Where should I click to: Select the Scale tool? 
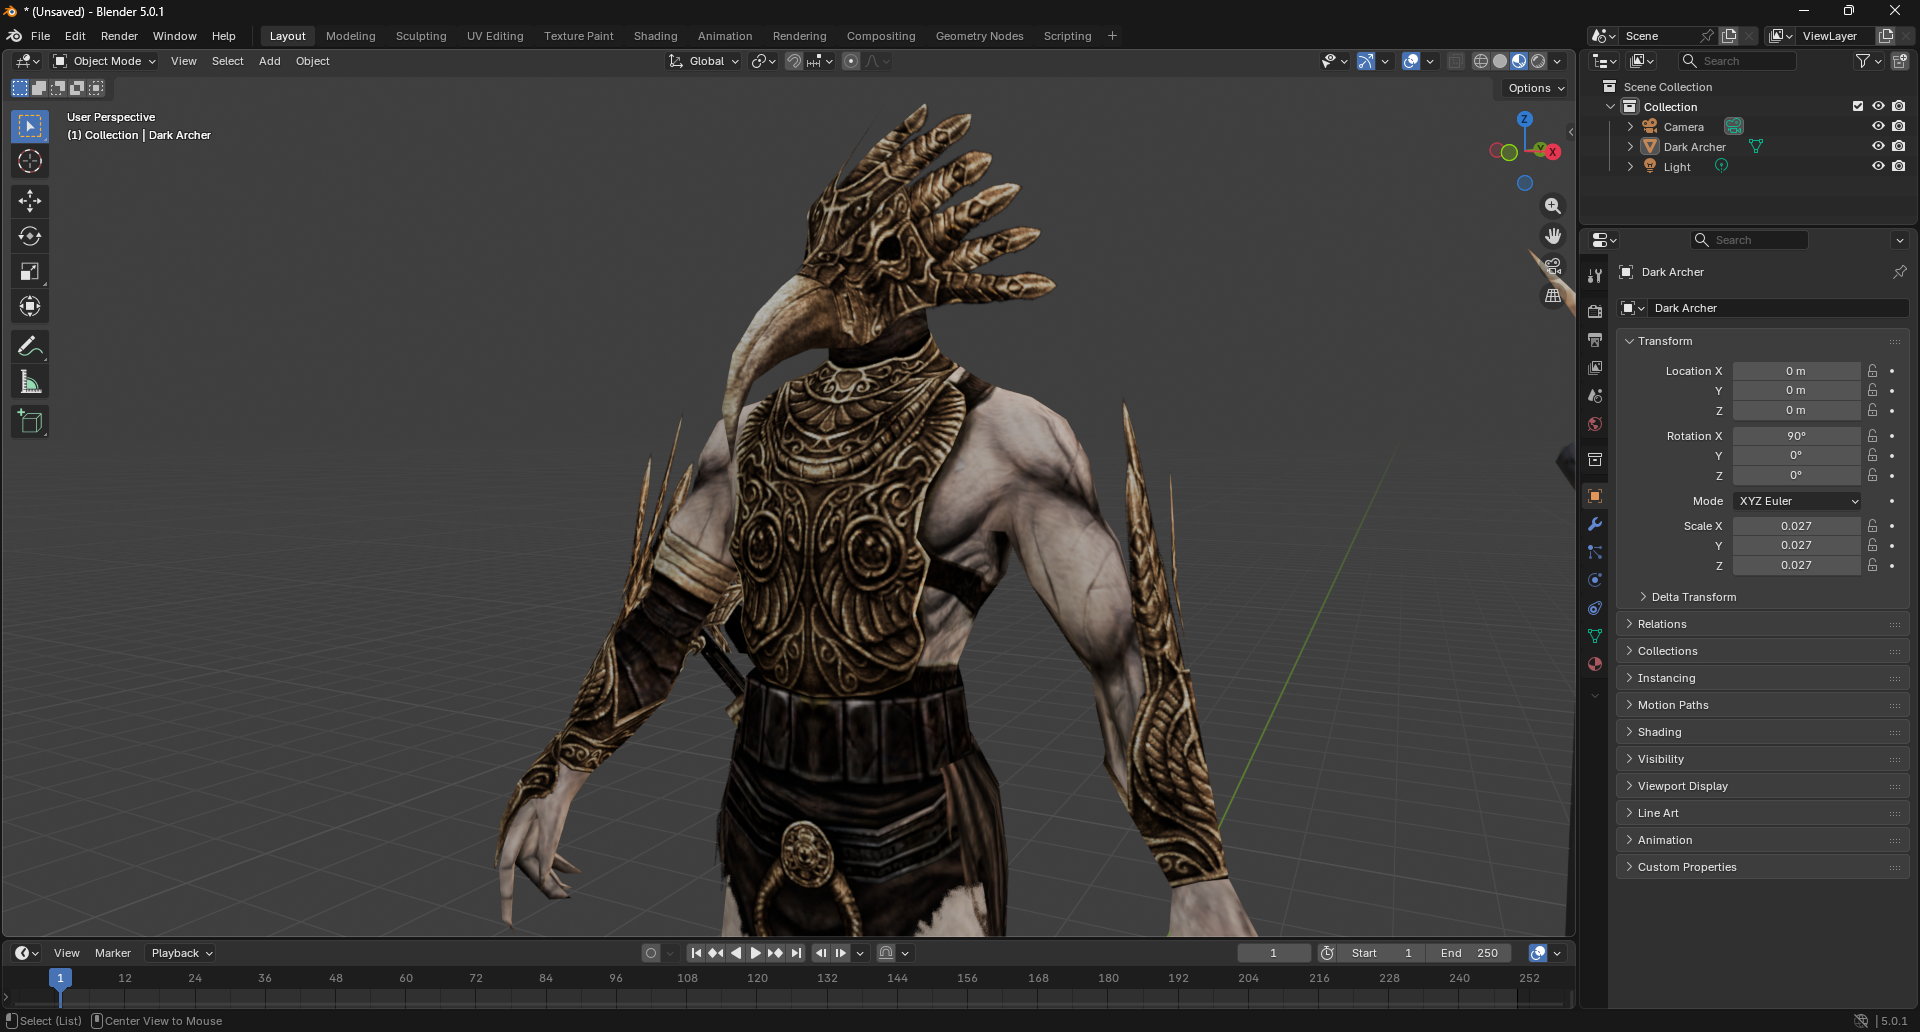[x=30, y=271]
